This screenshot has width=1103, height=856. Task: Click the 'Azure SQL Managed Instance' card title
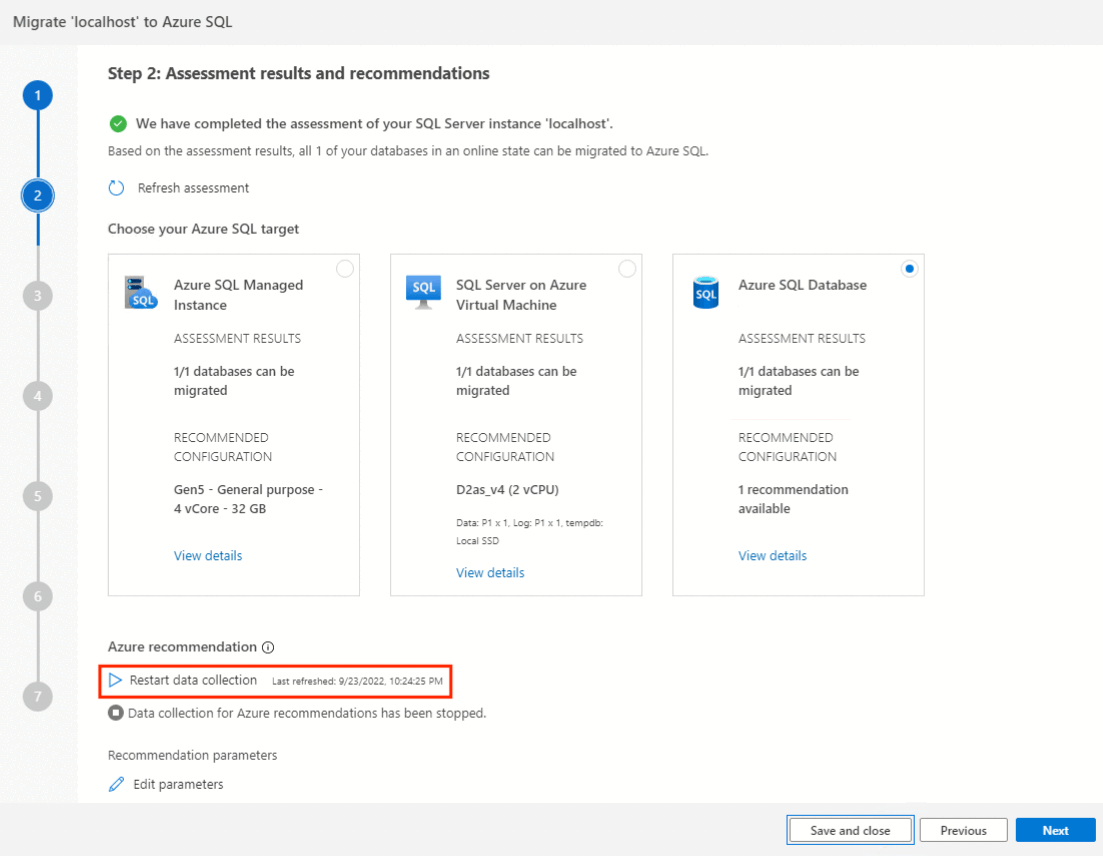tap(238, 295)
